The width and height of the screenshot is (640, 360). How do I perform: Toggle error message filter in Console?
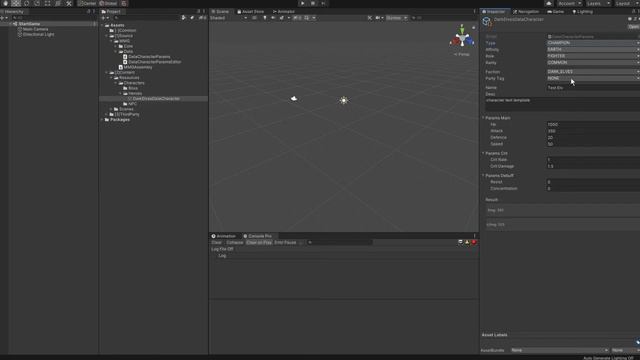coord(474,242)
